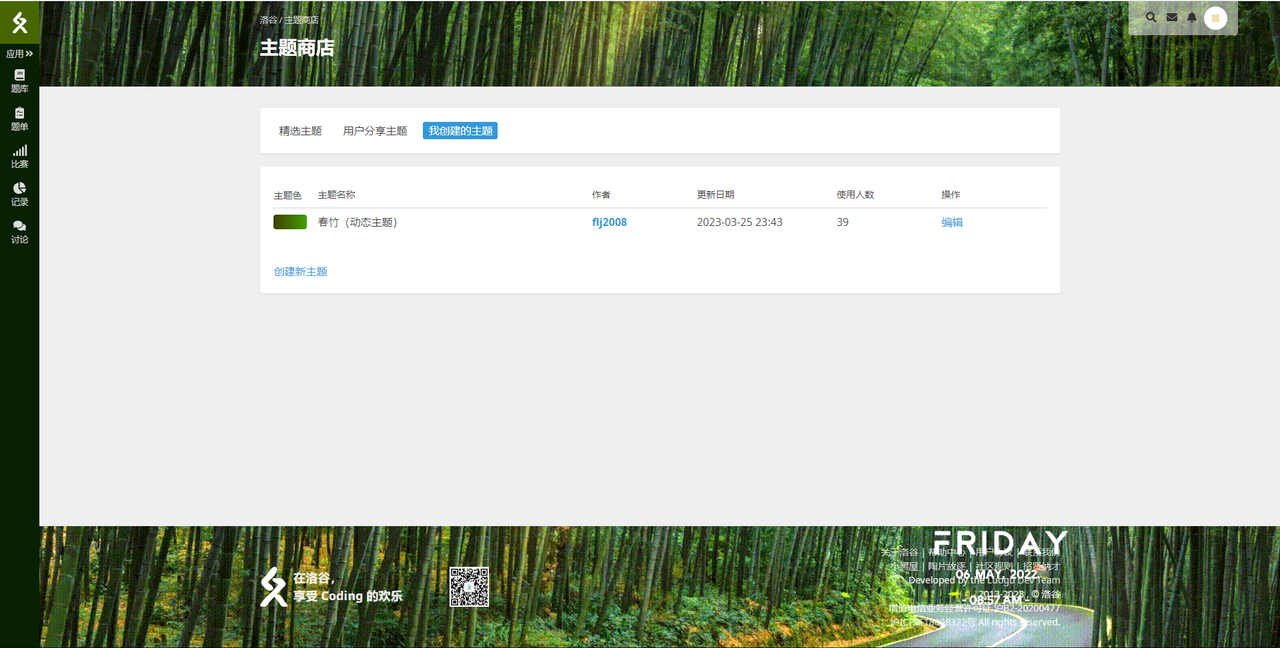Open 题单 training lists in sidebar

pos(20,119)
